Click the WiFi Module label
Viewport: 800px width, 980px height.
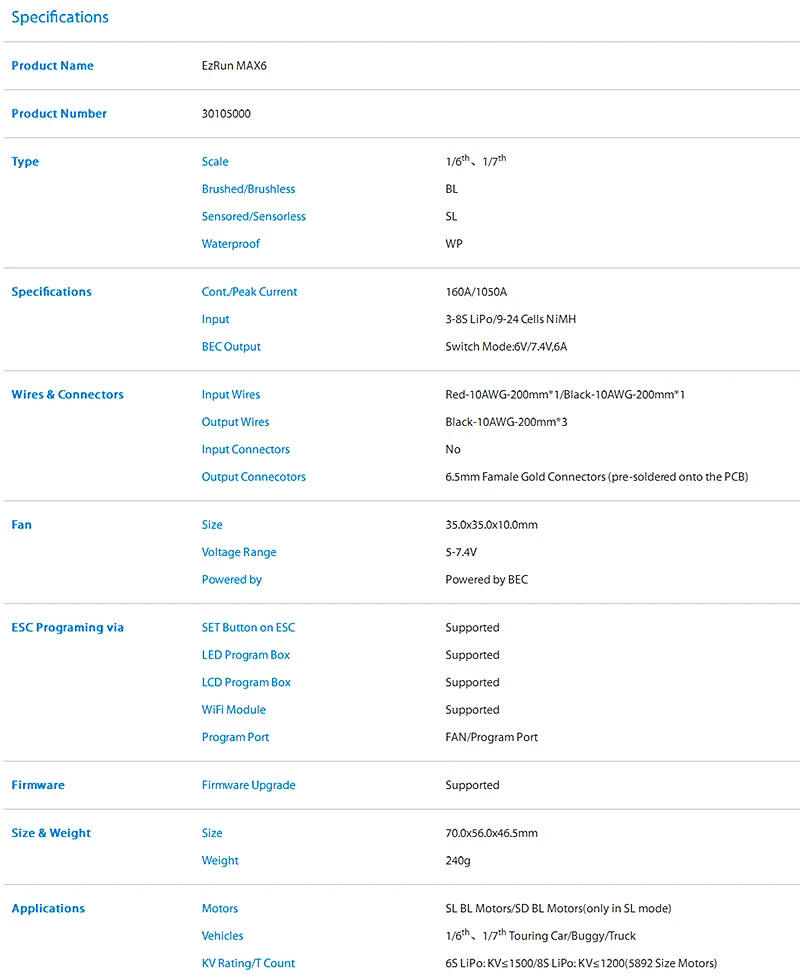point(234,710)
